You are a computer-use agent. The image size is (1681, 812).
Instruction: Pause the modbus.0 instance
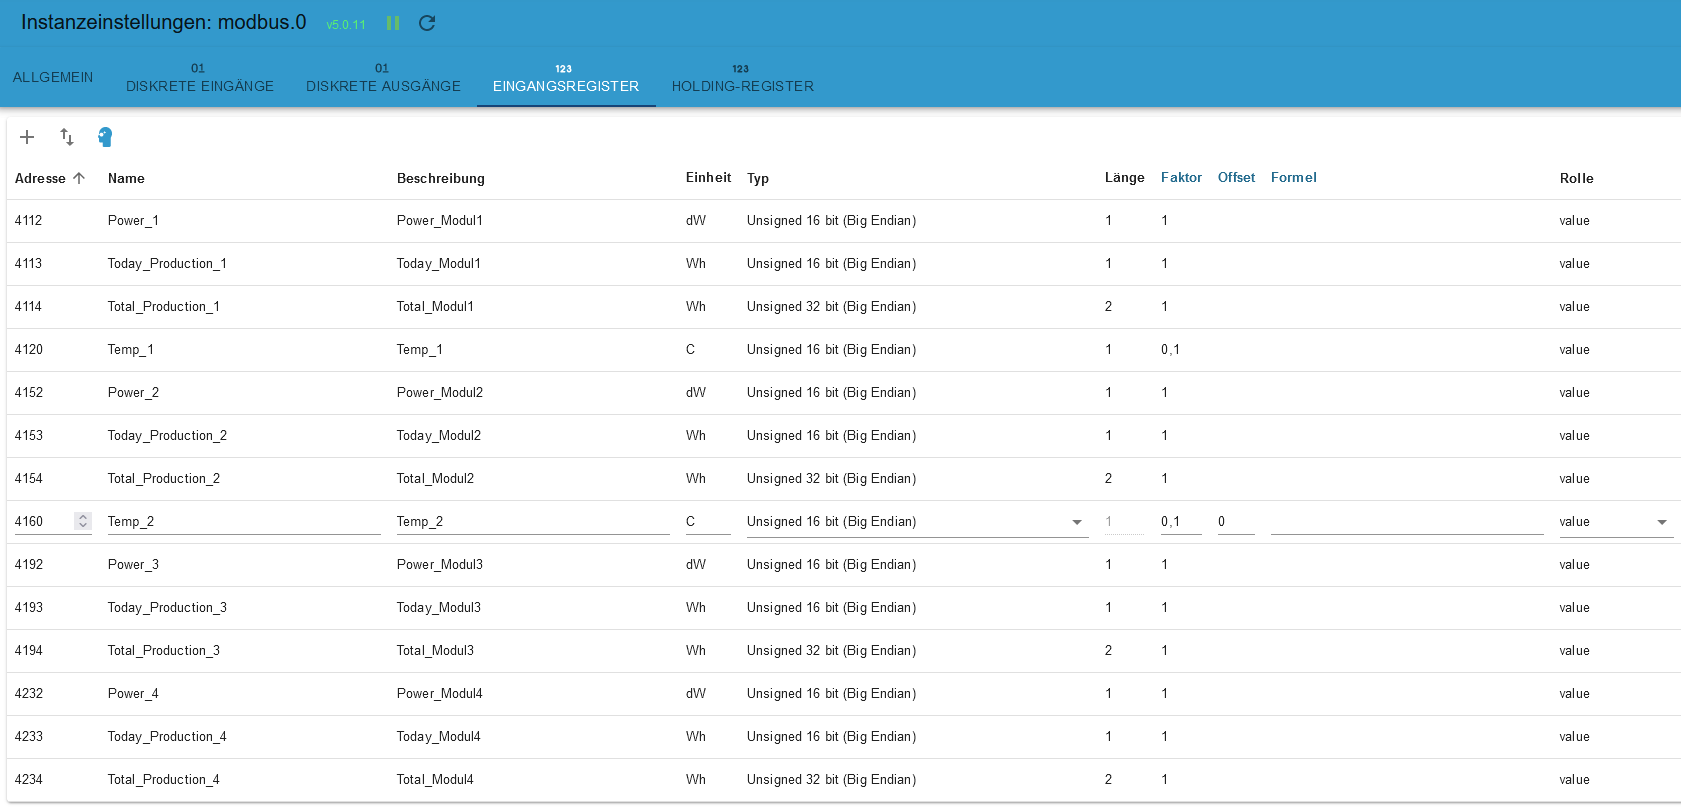click(393, 23)
